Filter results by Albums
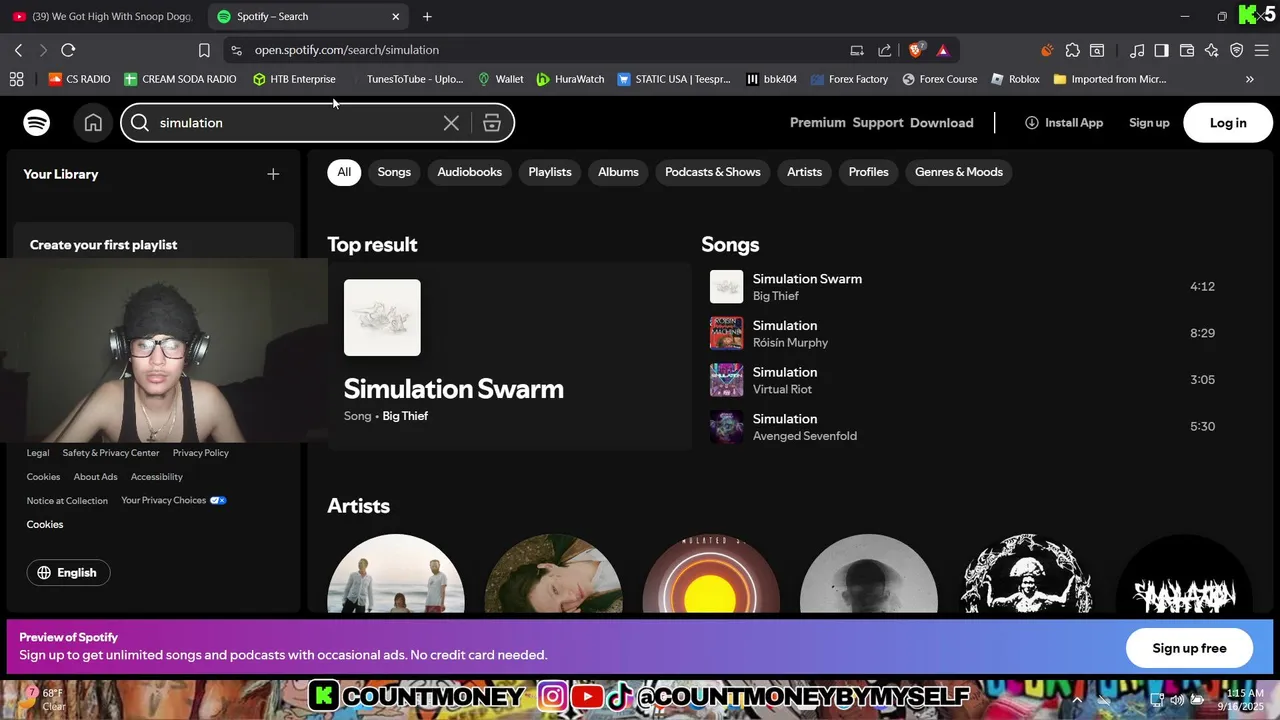This screenshot has height=720, width=1280. pos(618,172)
